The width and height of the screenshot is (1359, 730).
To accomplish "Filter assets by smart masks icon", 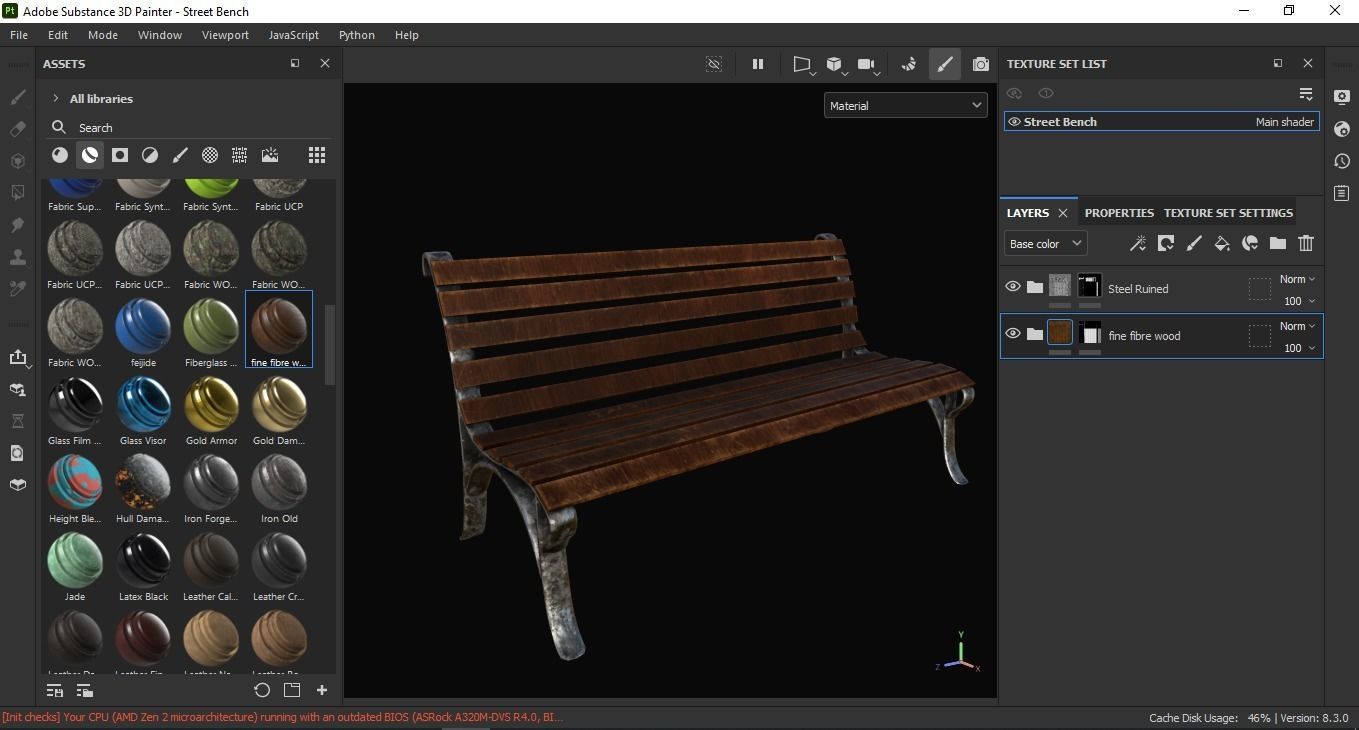I will tap(120, 155).
